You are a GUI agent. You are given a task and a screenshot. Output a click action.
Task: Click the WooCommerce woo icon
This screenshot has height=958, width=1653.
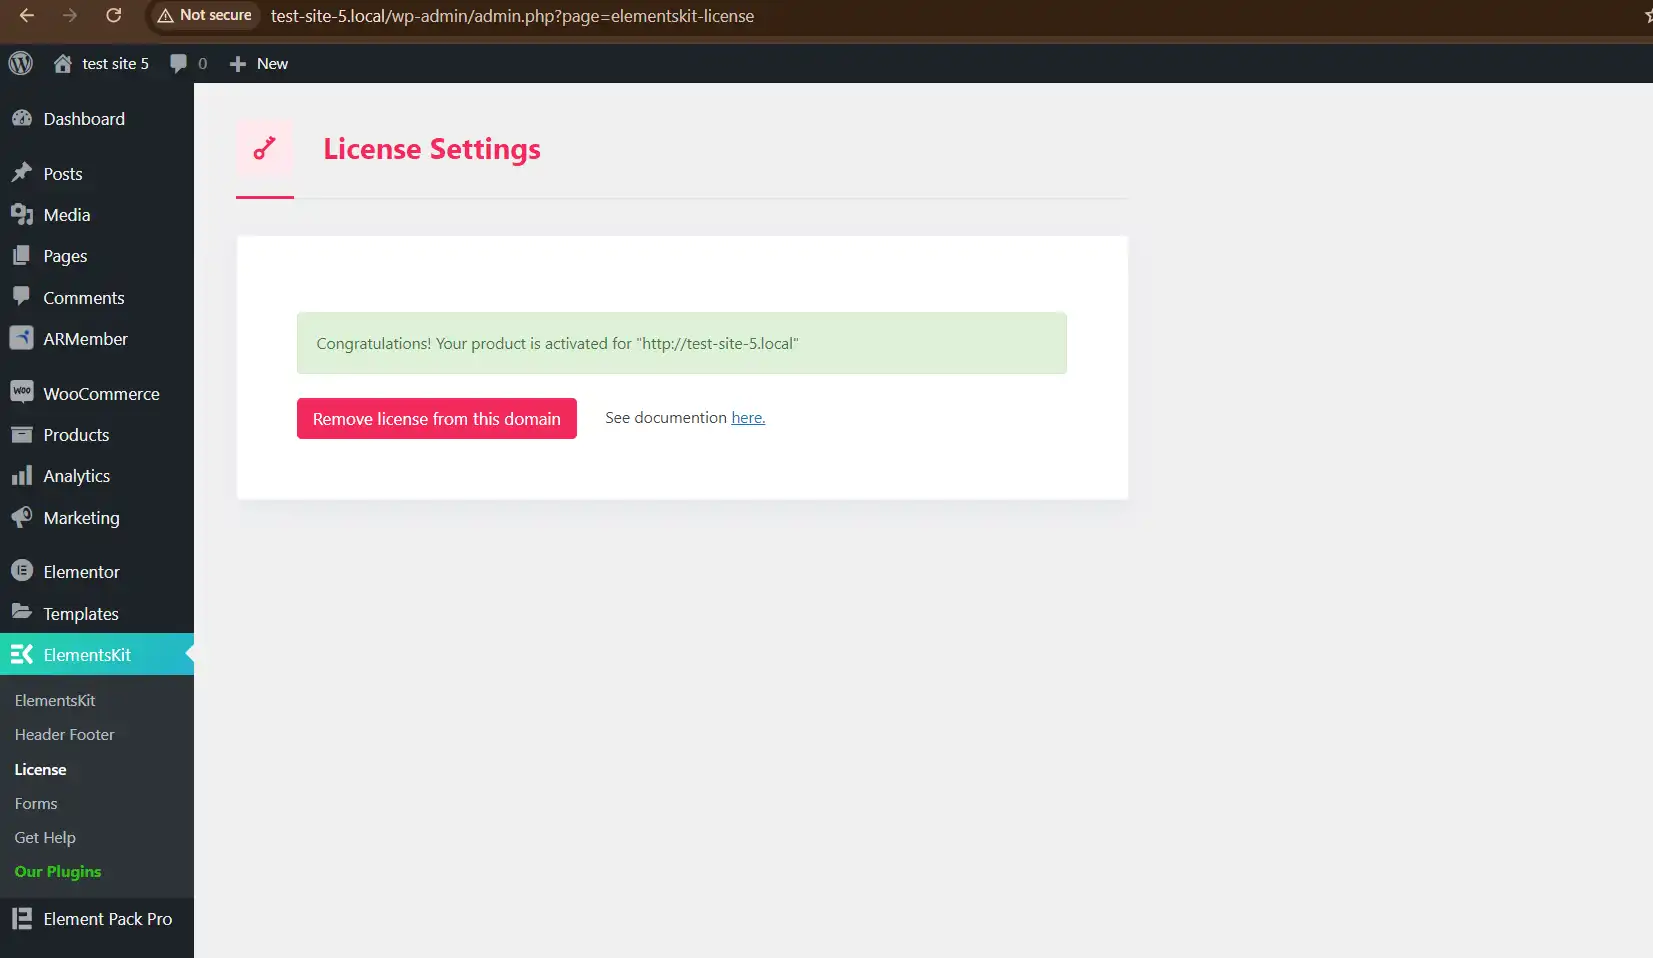pos(21,391)
